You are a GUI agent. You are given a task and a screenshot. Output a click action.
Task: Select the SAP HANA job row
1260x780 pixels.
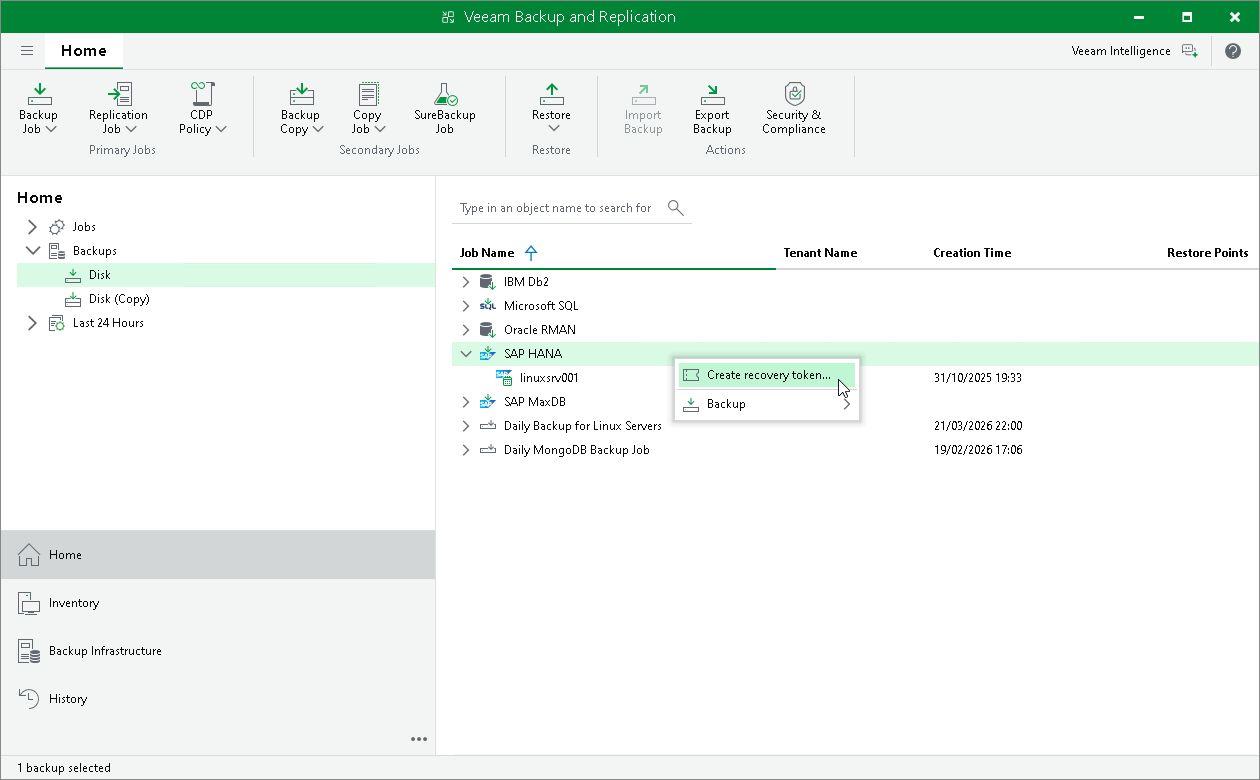pos(855,354)
